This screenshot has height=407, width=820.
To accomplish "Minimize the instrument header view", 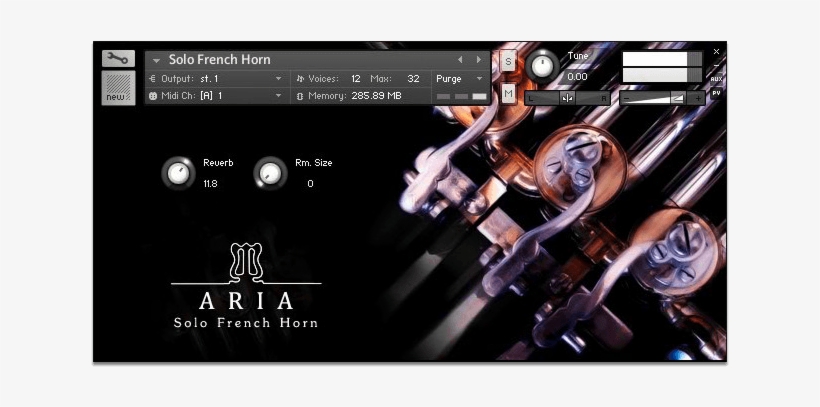I will [x=716, y=65].
